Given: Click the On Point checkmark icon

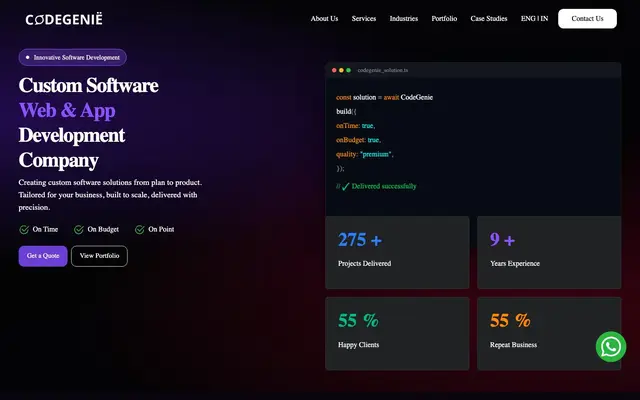Looking at the screenshot, I should tap(140, 229).
